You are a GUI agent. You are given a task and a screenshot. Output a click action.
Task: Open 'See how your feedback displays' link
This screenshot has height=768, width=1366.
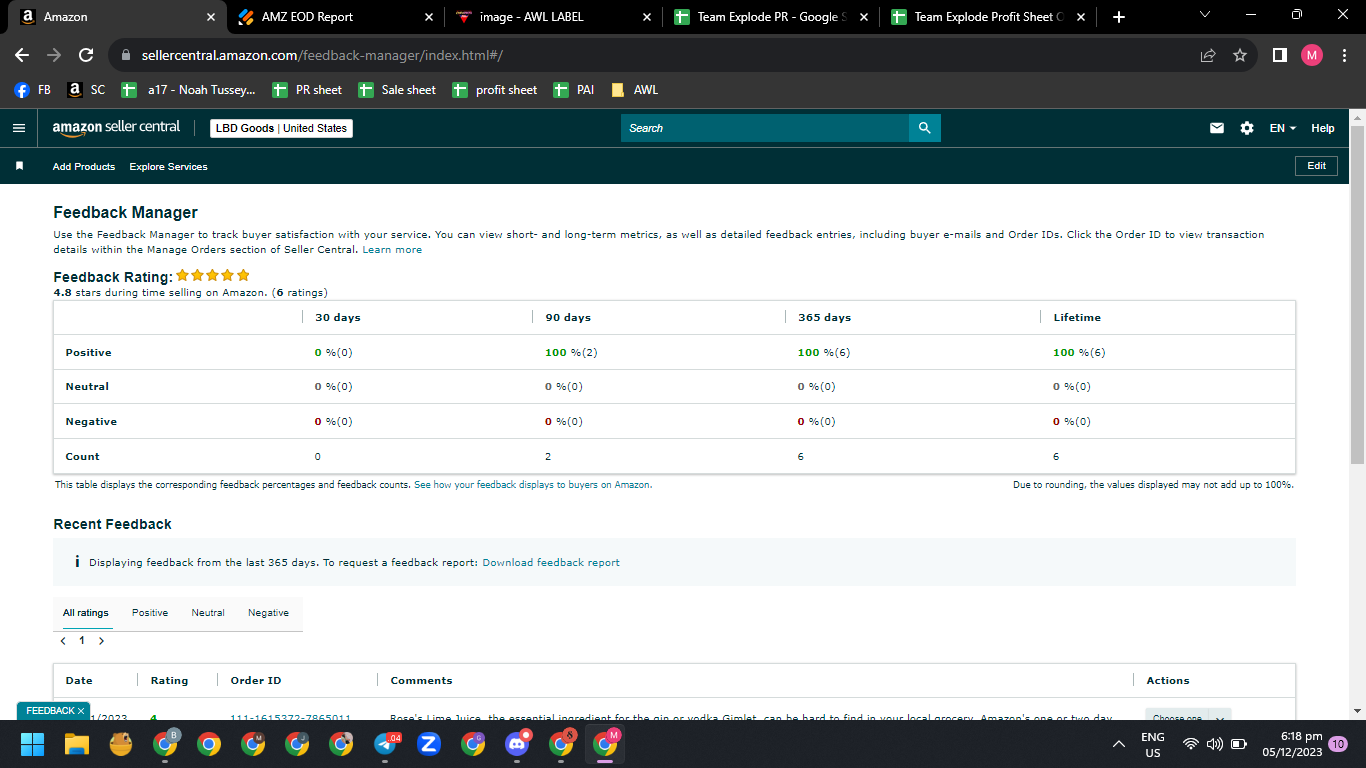533,485
